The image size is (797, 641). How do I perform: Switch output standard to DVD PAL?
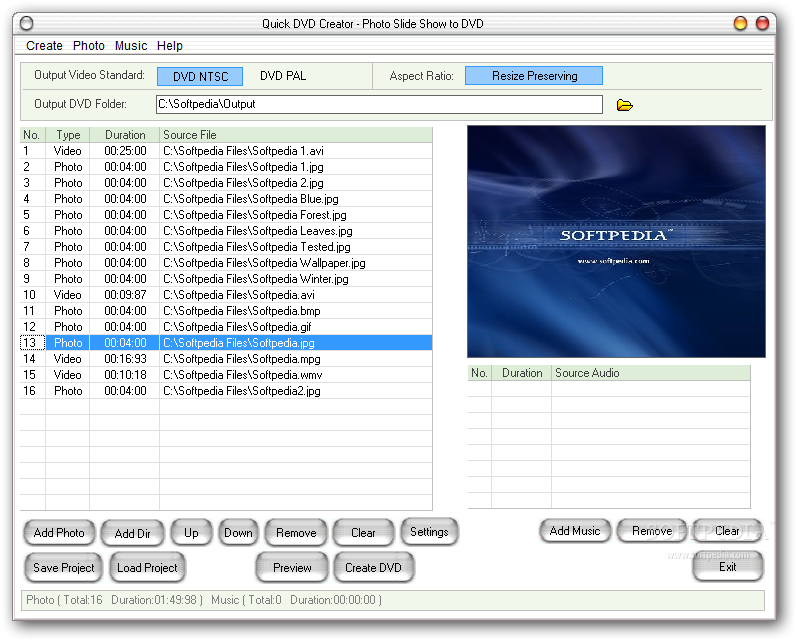tap(283, 76)
